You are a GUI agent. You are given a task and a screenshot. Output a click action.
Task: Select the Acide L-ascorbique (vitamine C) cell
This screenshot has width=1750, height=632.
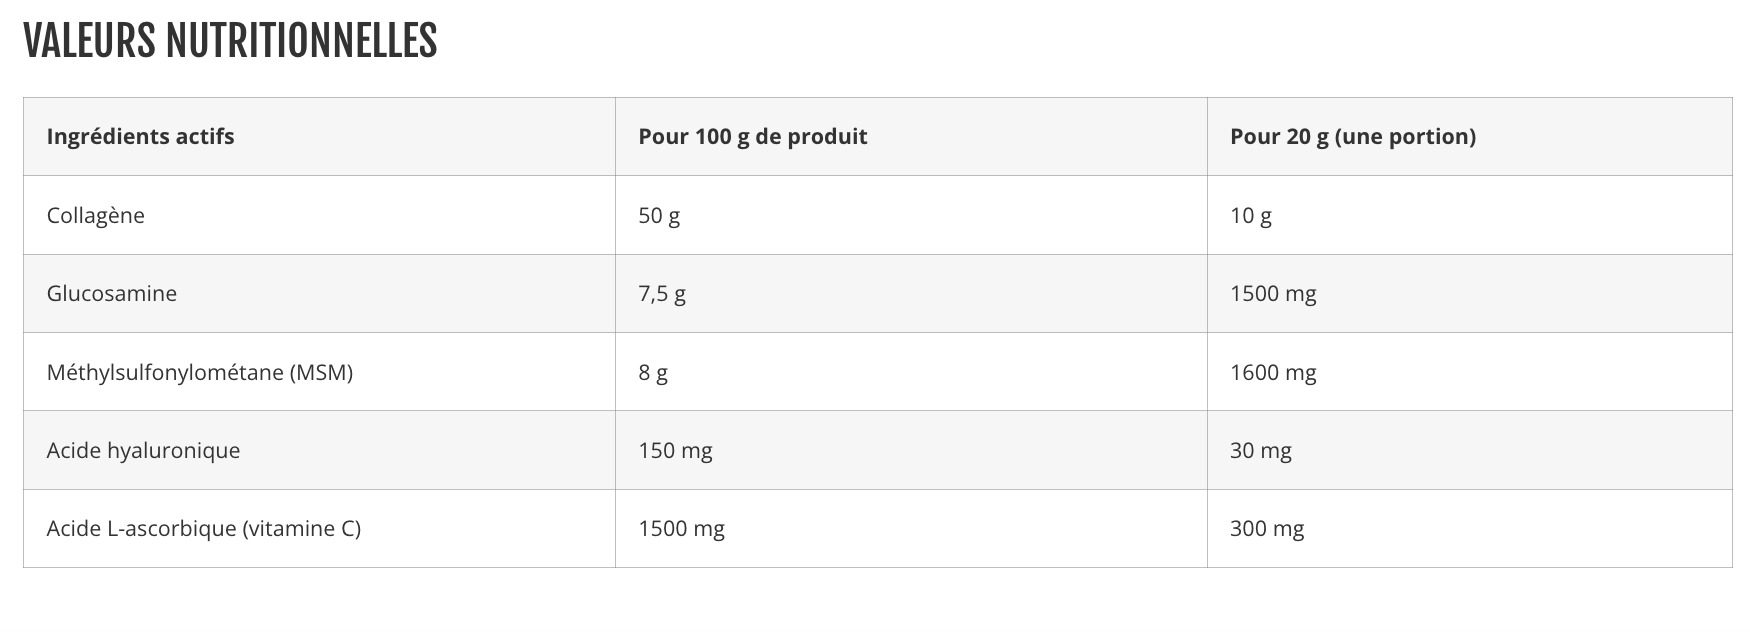click(x=203, y=529)
